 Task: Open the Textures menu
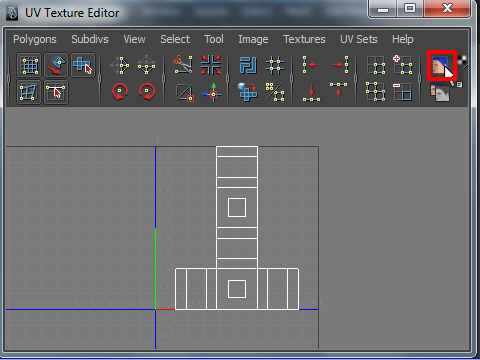pyautogui.click(x=304, y=39)
